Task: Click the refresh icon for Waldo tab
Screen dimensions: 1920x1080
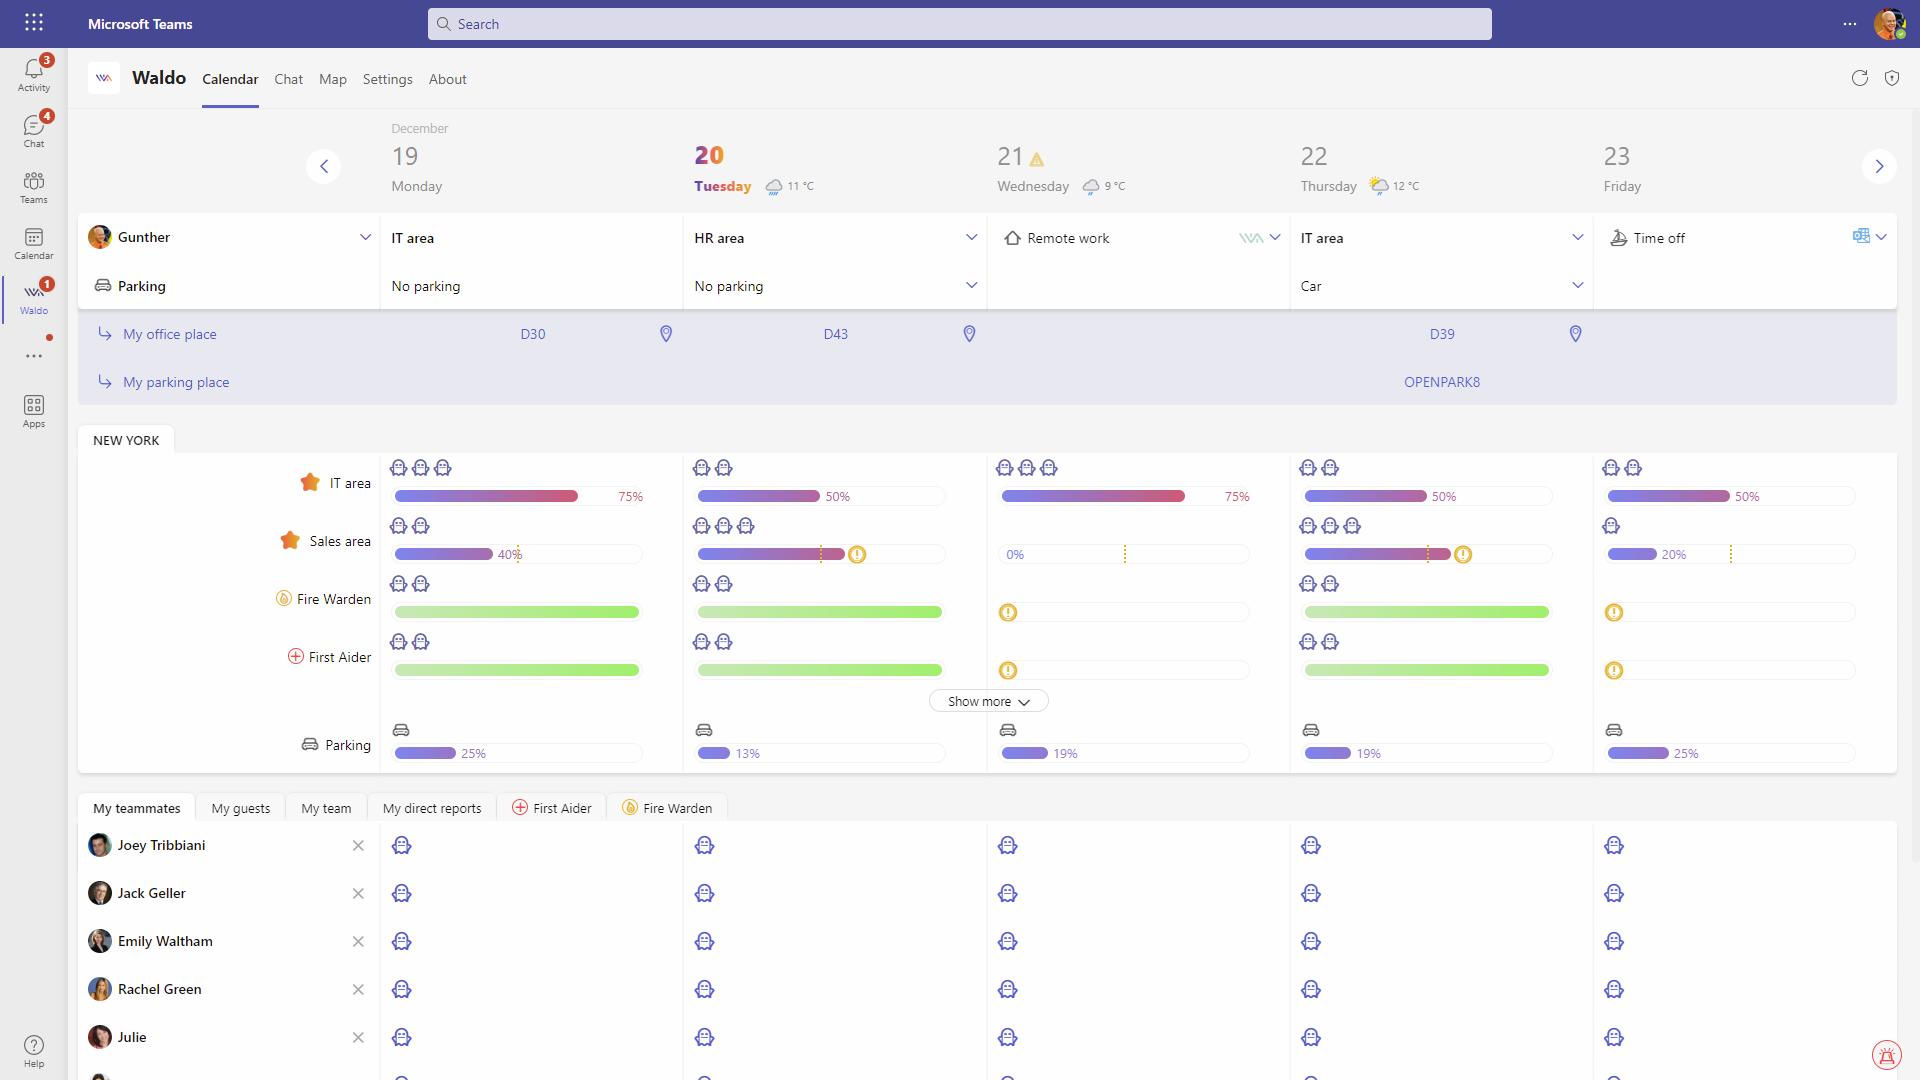Action: [x=1860, y=78]
